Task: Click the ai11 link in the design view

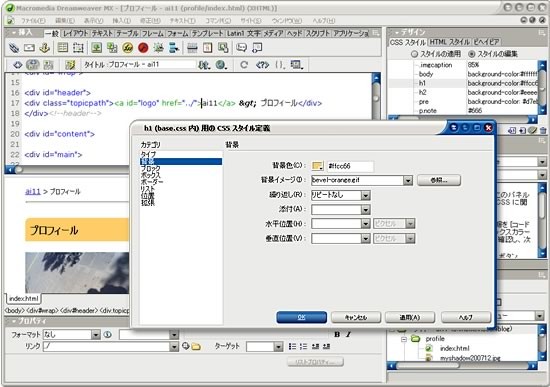Action: (x=33, y=192)
